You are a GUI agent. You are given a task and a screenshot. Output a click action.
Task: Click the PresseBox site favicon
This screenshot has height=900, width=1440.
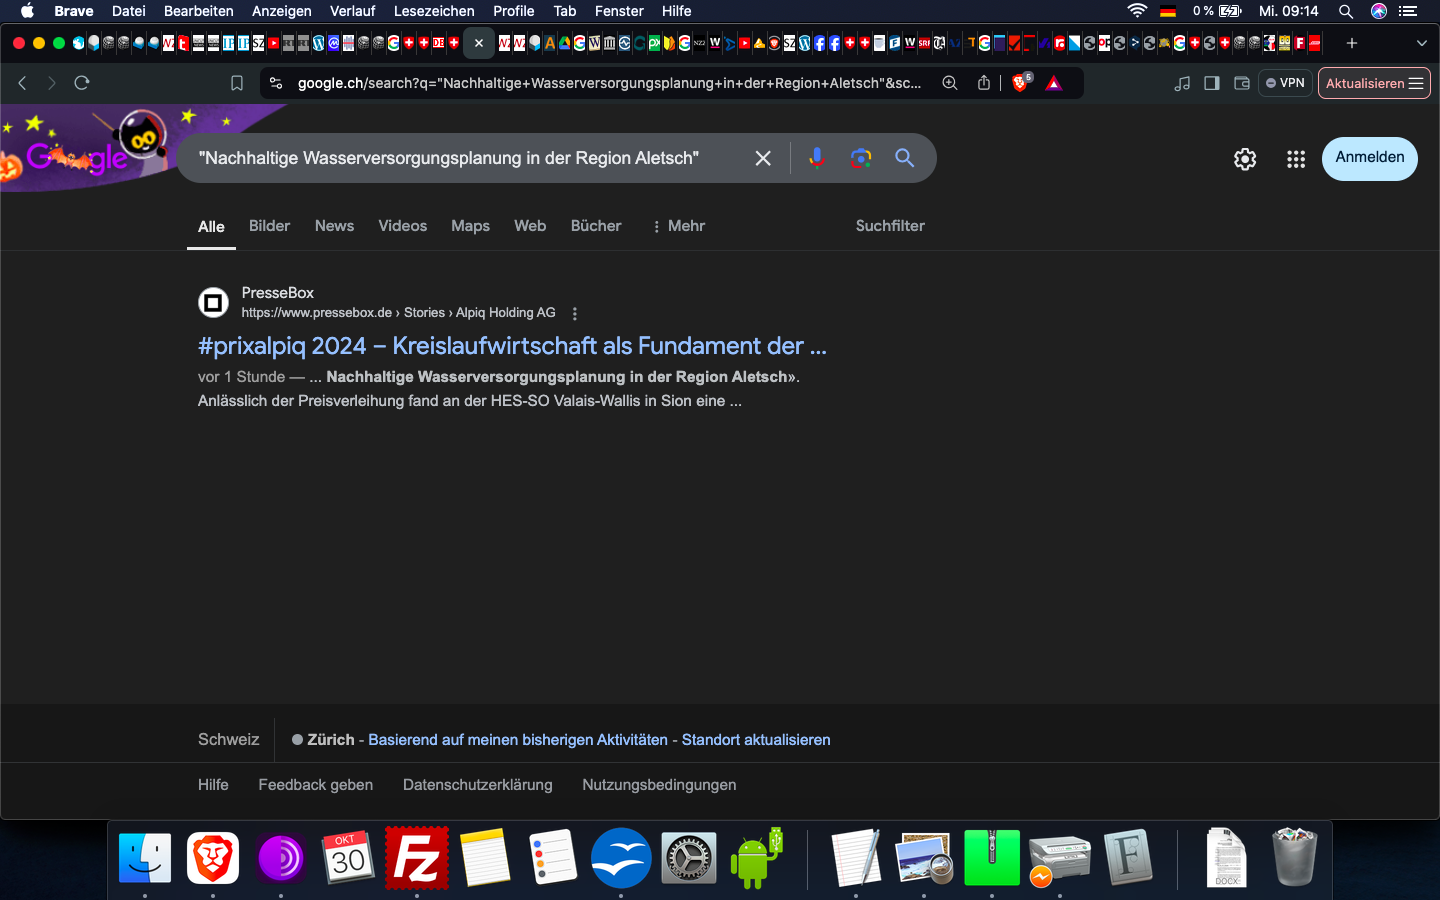click(213, 302)
